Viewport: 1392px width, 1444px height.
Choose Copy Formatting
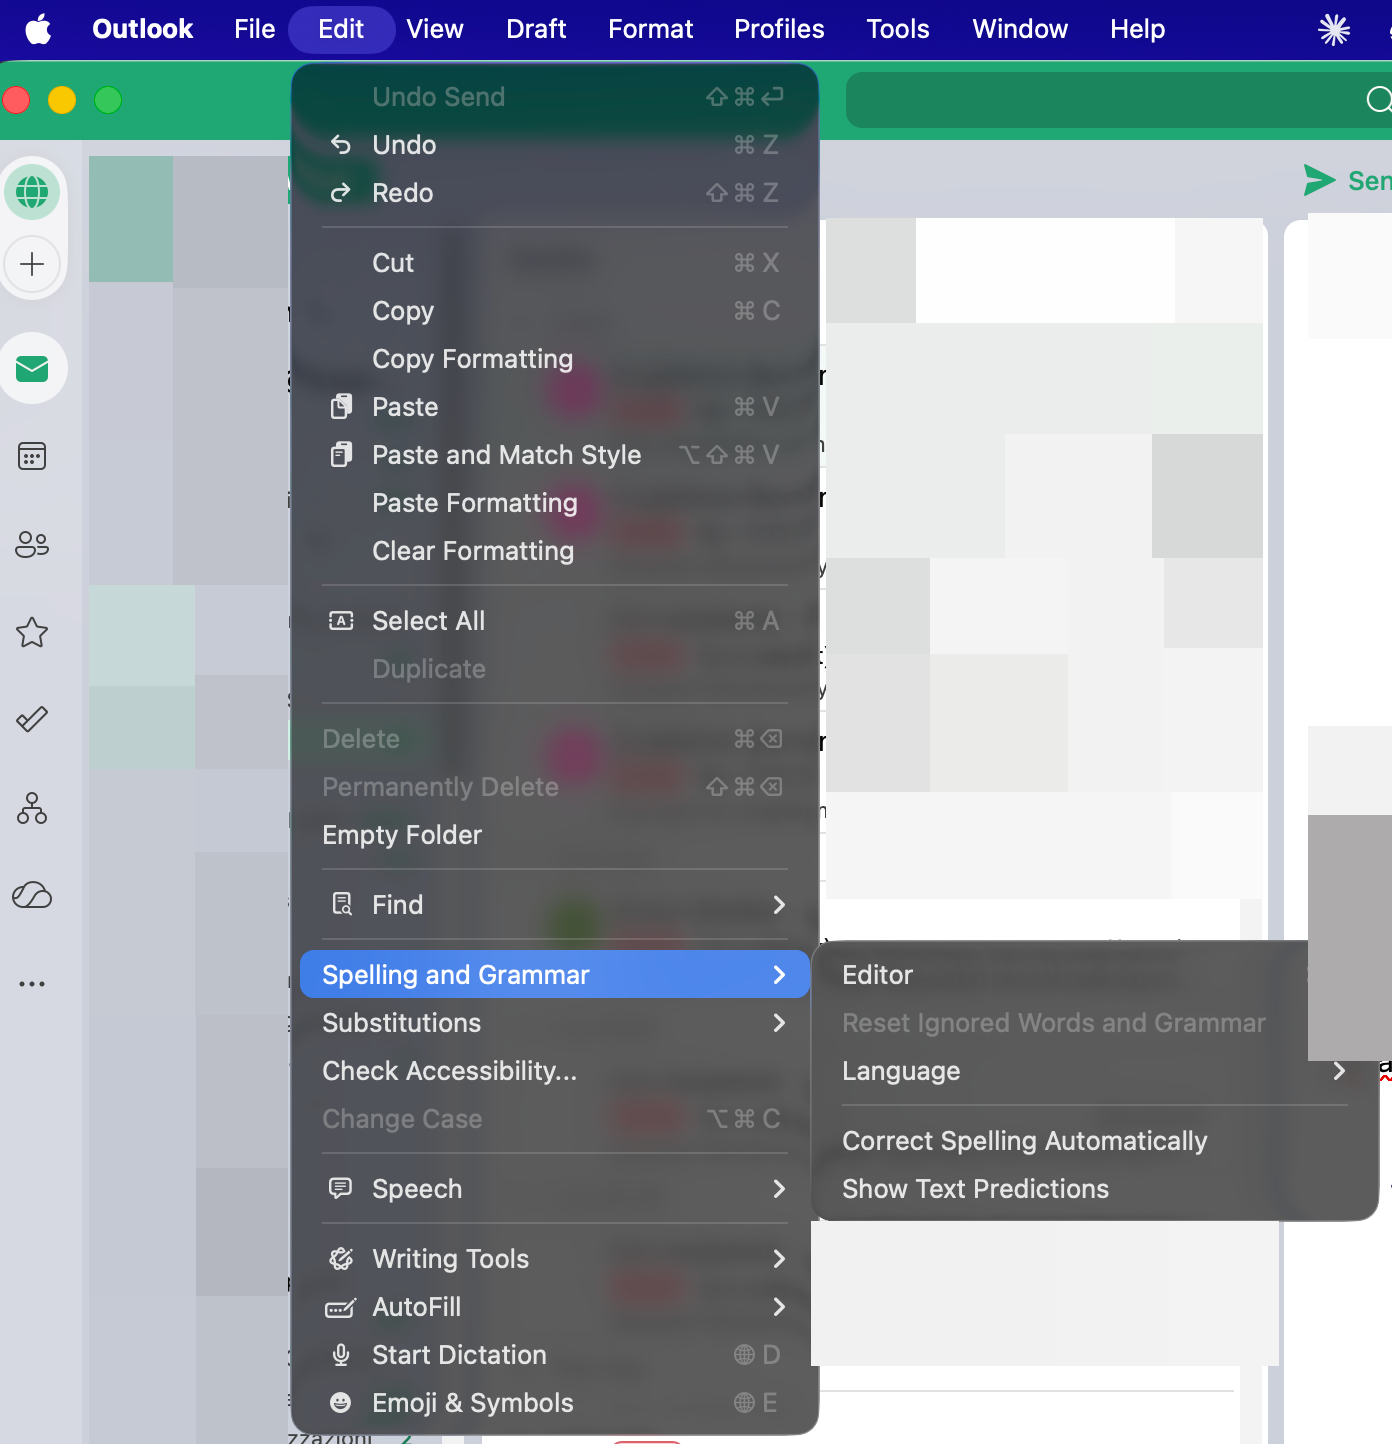(x=555, y=359)
